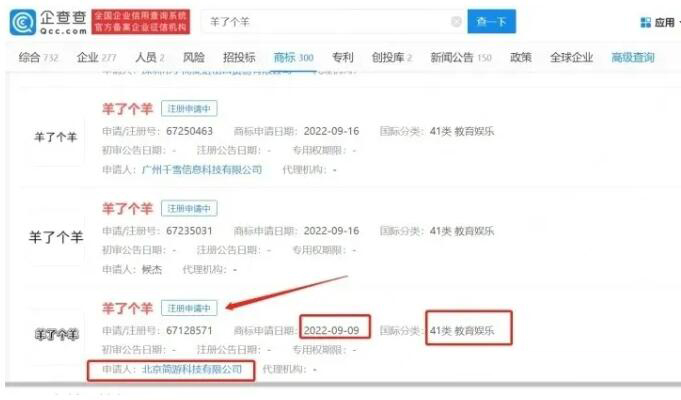
Task: Focus the search field containing 羊了个羊
Action: (334, 21)
